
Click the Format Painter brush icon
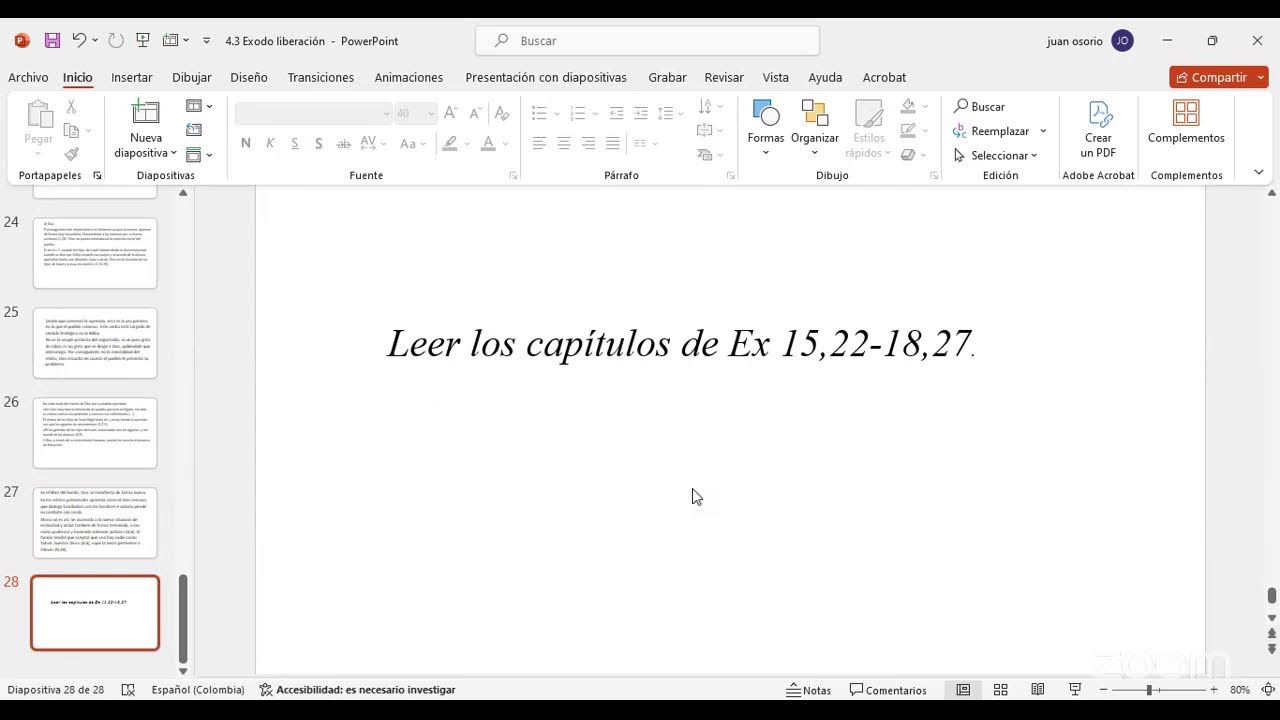coord(71,155)
